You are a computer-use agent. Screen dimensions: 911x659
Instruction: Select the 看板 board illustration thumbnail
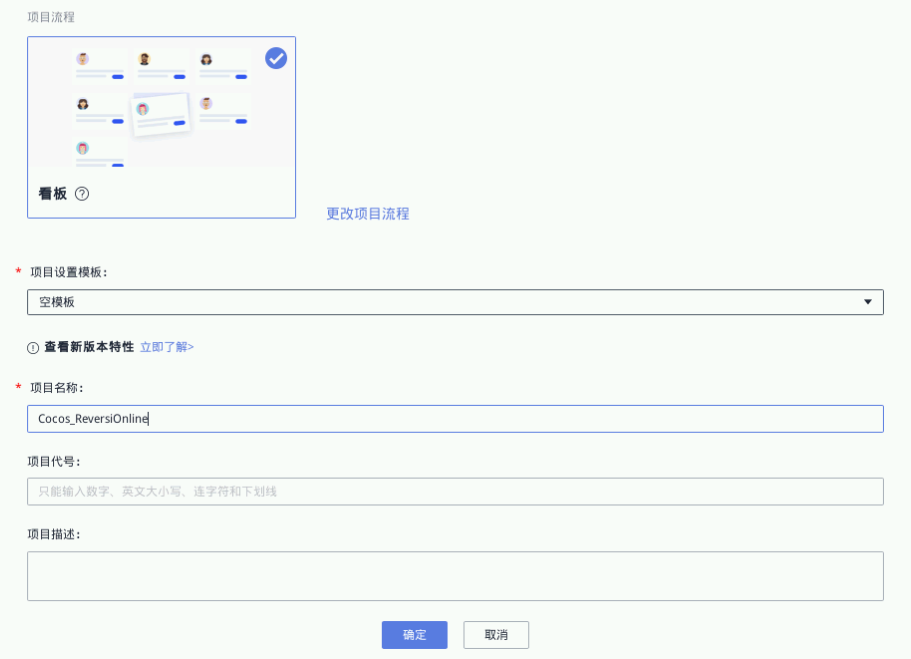[x=161, y=105]
